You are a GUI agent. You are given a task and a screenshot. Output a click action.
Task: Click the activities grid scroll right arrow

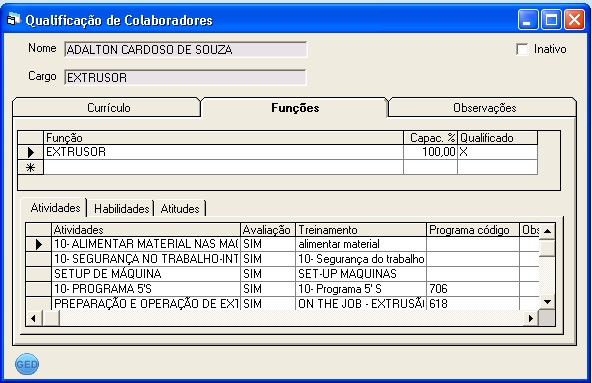tap(531, 318)
